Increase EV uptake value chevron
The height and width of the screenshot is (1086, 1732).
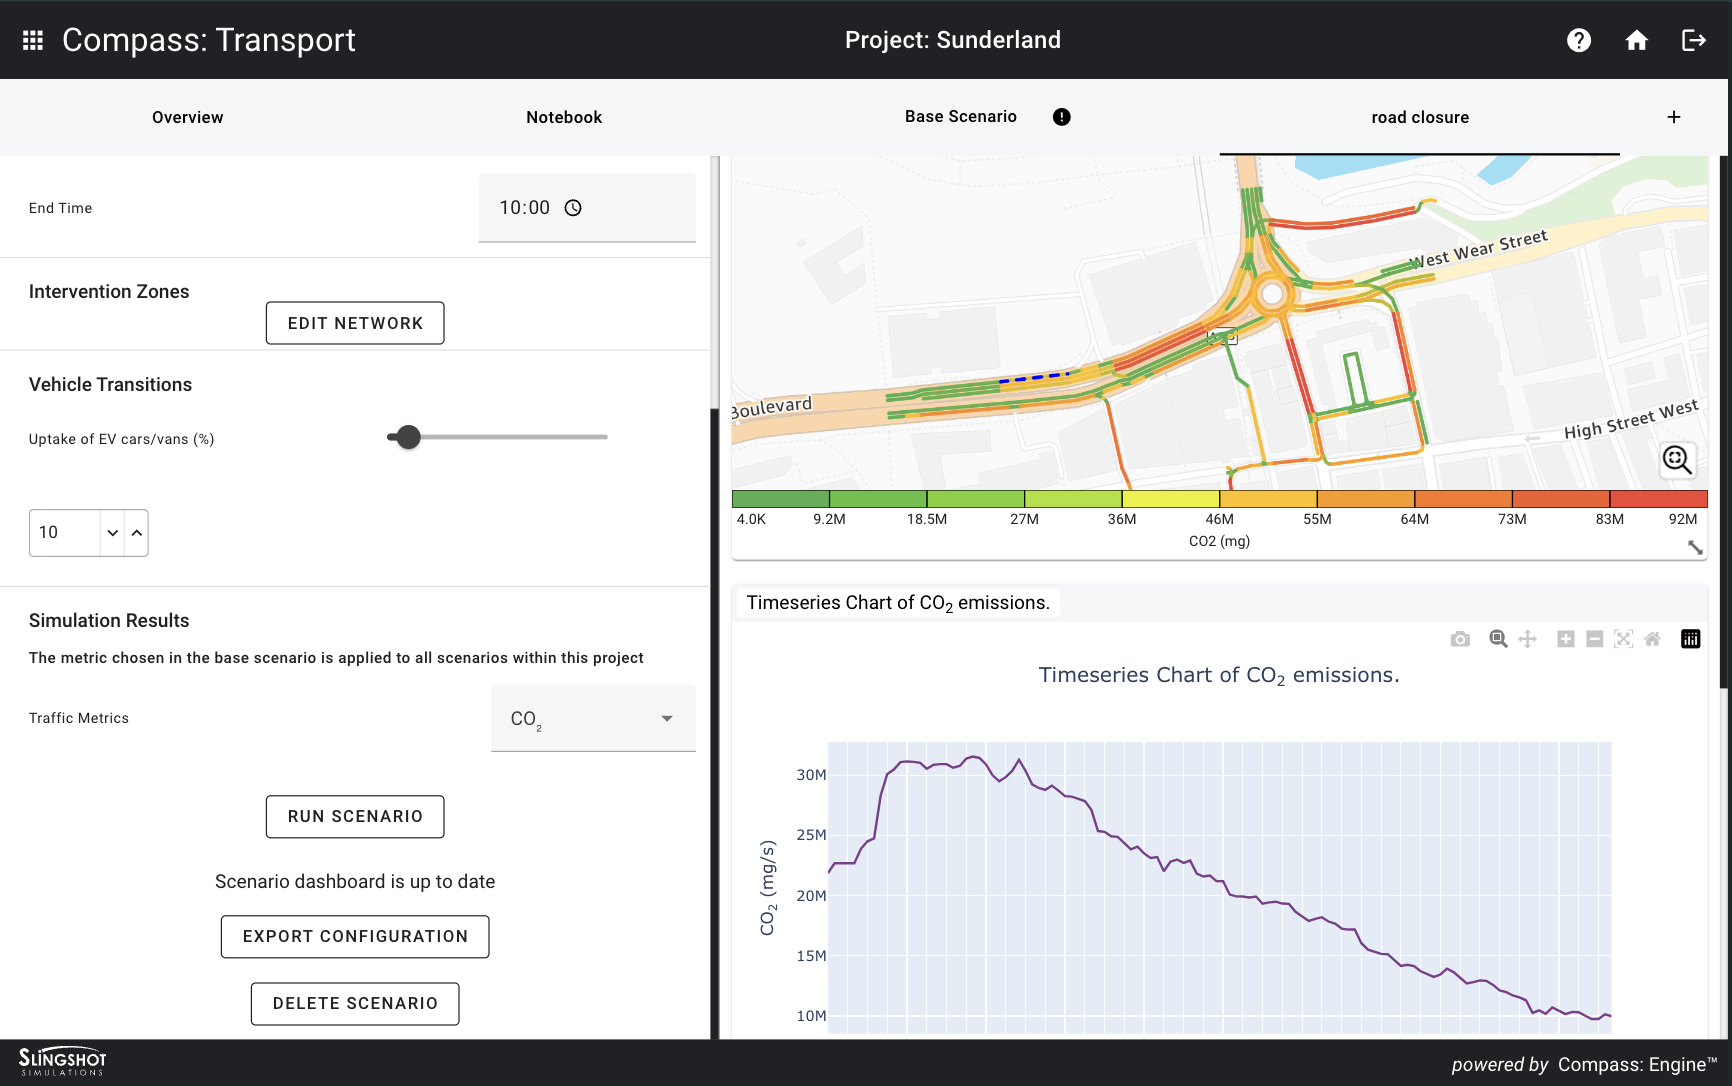[137, 533]
